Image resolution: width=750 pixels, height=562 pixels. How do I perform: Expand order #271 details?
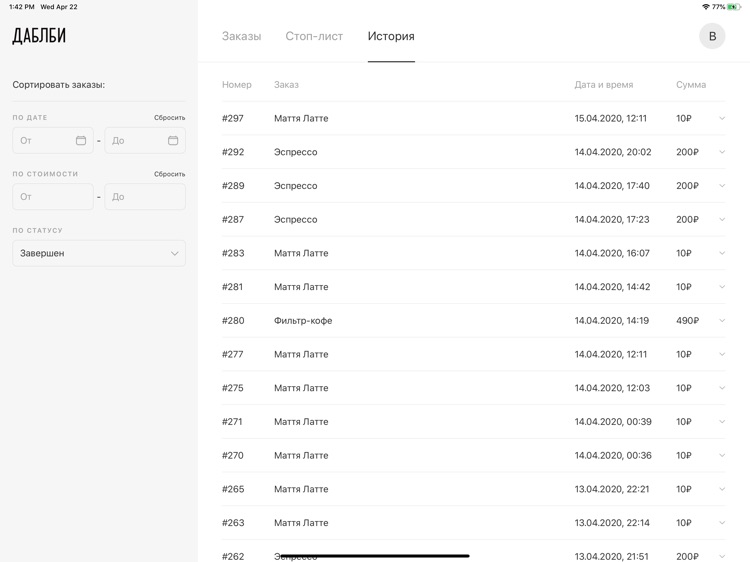722,421
